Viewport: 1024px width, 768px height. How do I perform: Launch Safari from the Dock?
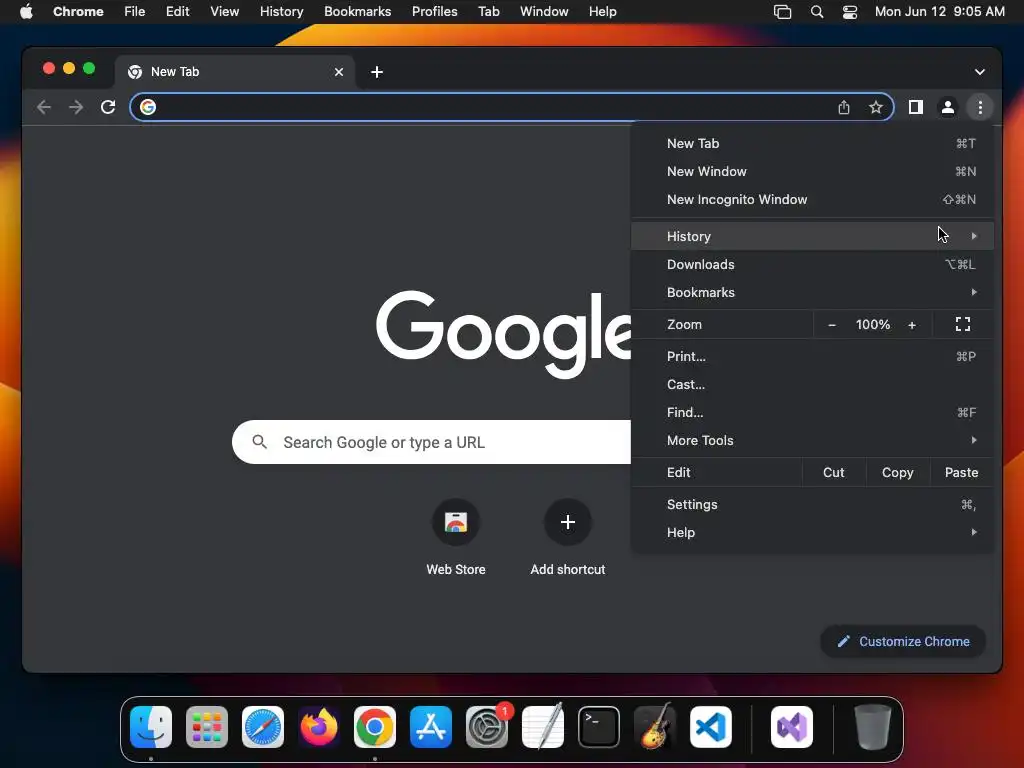pos(263,727)
